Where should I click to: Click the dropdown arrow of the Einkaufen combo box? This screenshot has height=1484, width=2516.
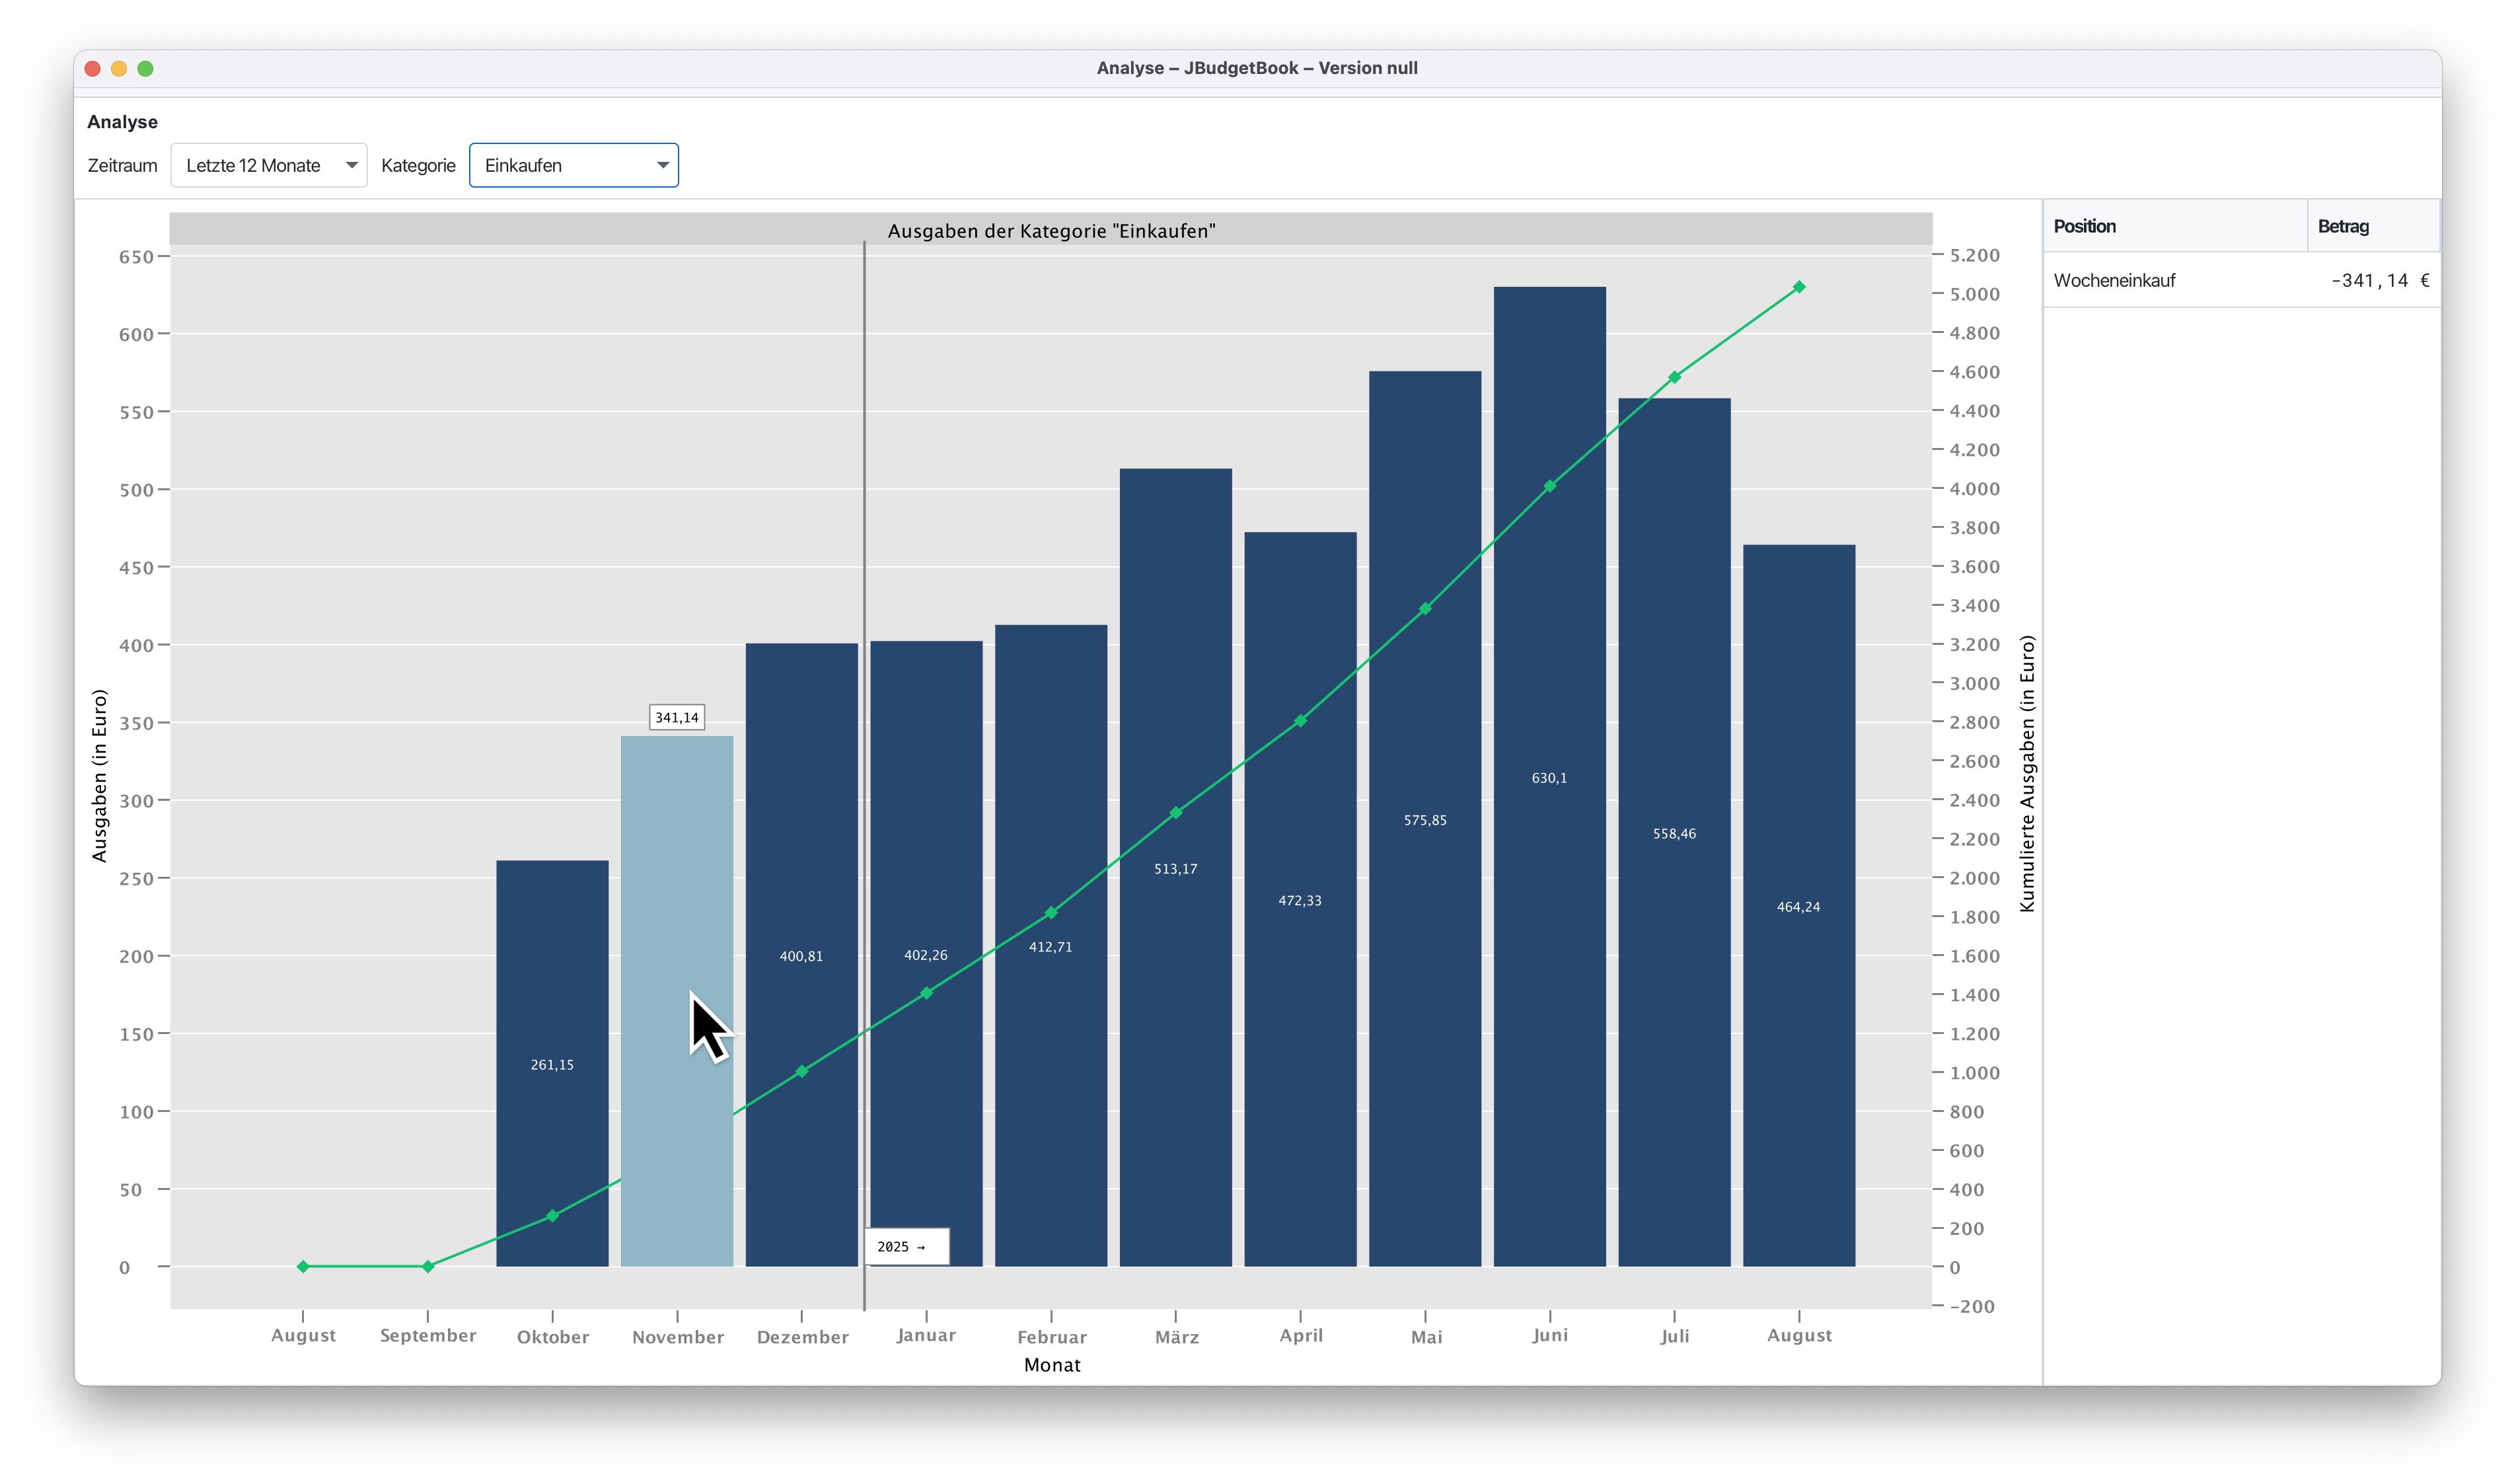(662, 165)
